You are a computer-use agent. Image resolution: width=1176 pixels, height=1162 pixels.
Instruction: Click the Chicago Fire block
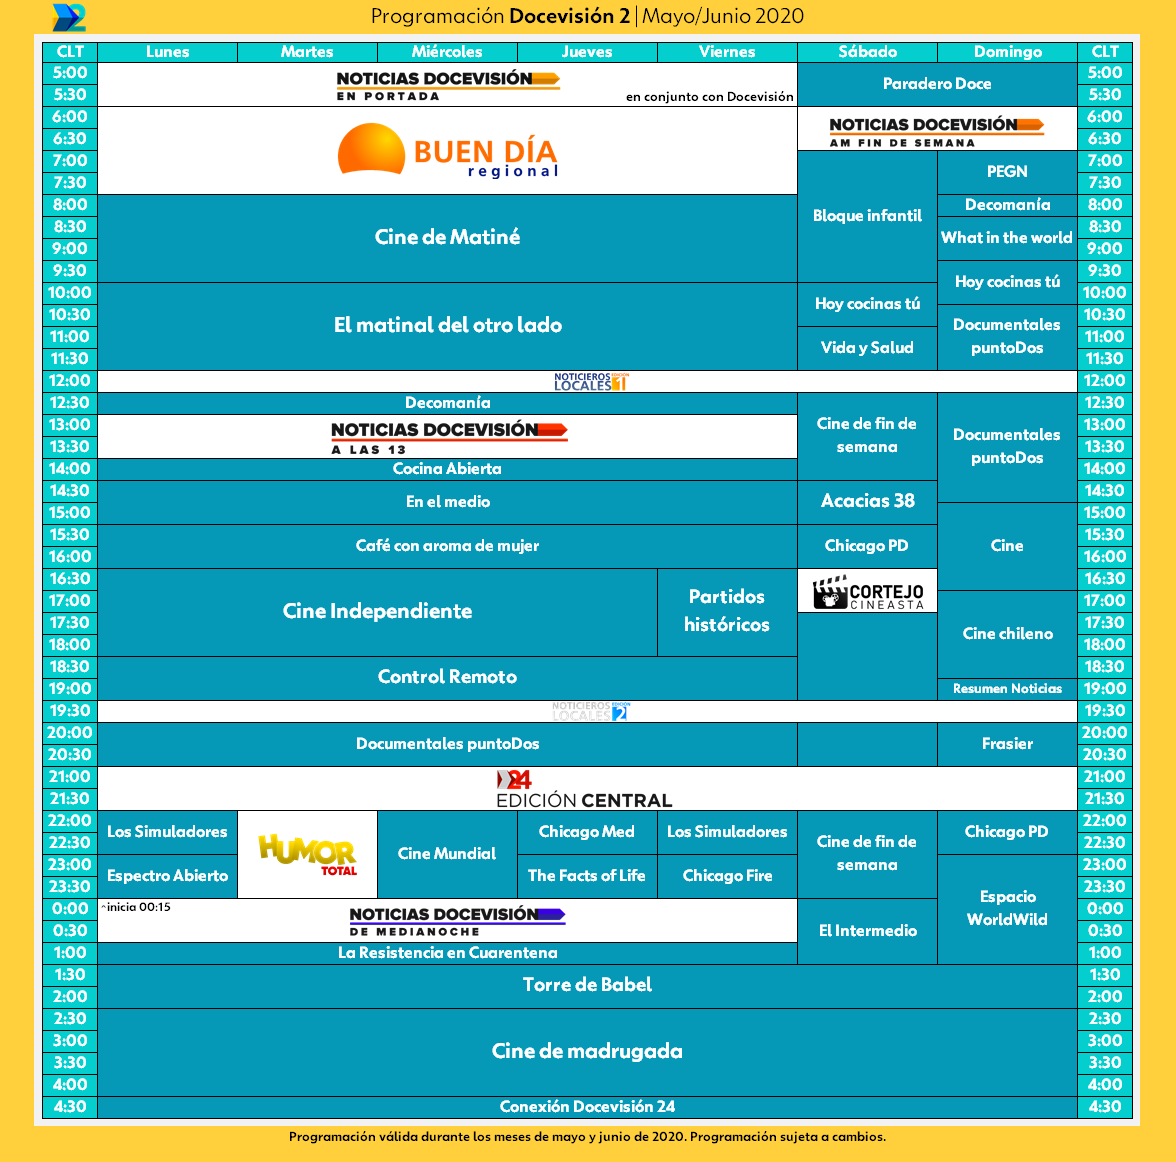[x=728, y=877]
